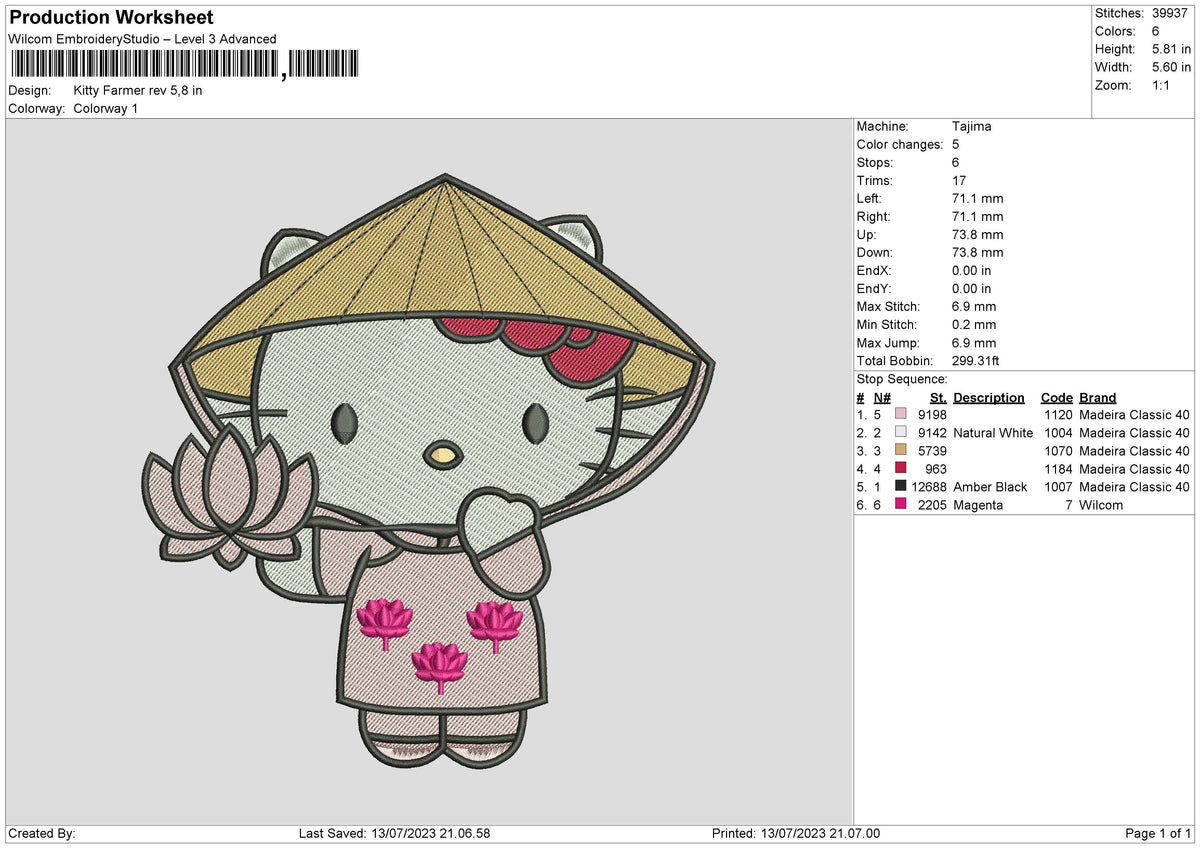Click the red swatch for code 1184
This screenshot has height=848, width=1200.
click(x=901, y=469)
